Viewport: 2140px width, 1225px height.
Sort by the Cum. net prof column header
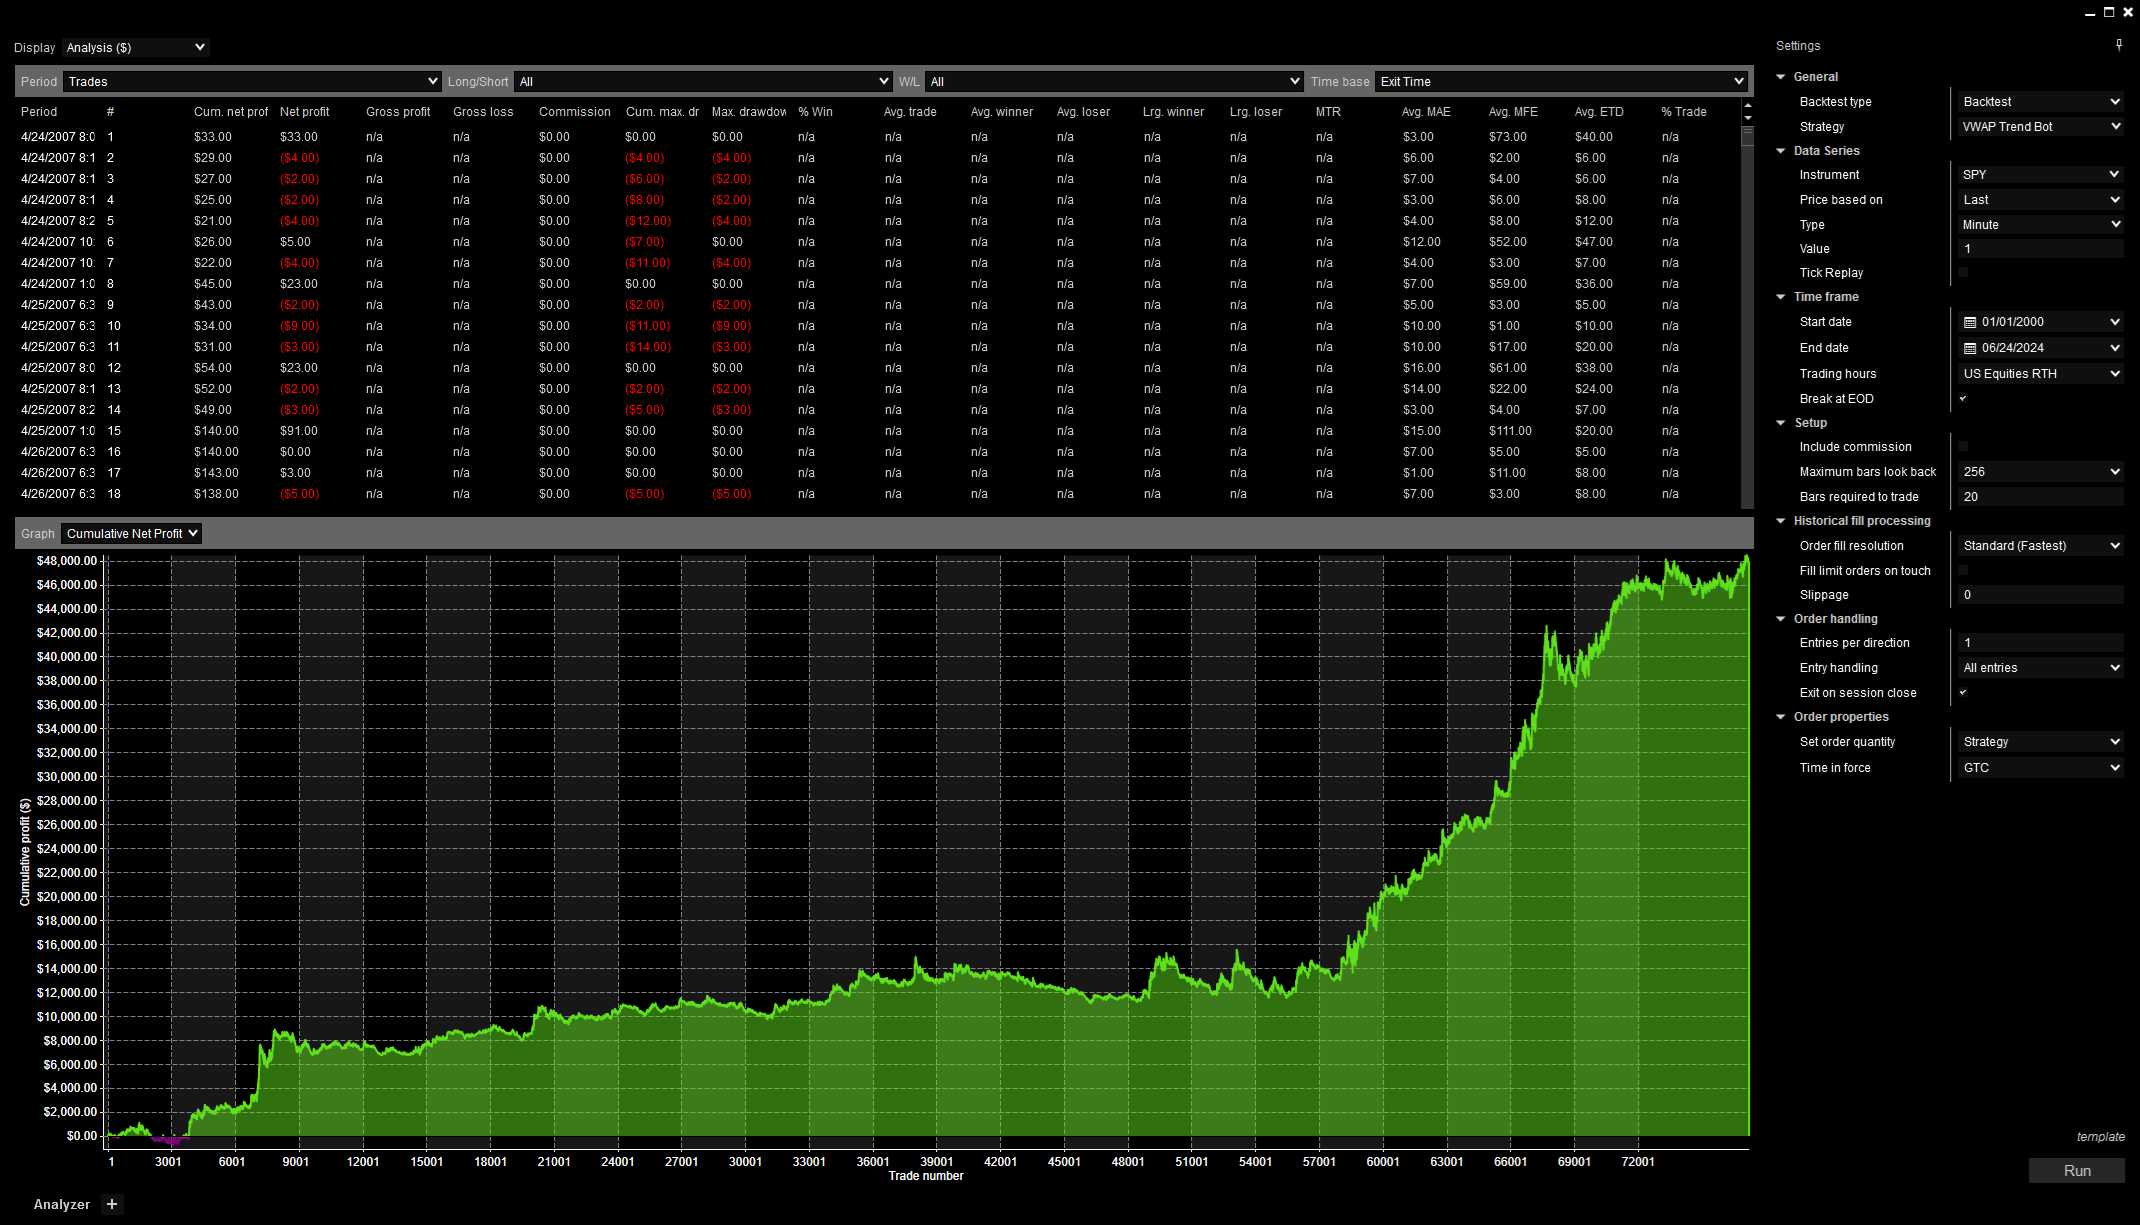click(x=231, y=112)
